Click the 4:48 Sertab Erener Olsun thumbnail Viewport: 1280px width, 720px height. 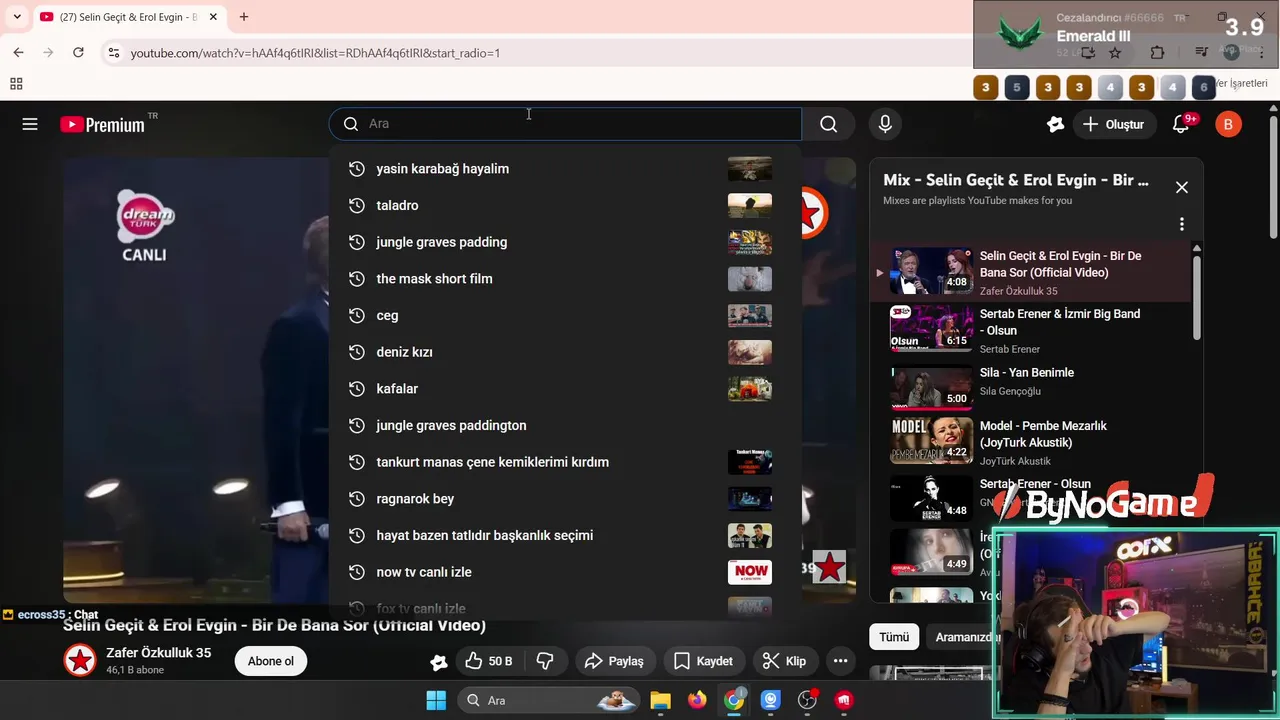931,498
